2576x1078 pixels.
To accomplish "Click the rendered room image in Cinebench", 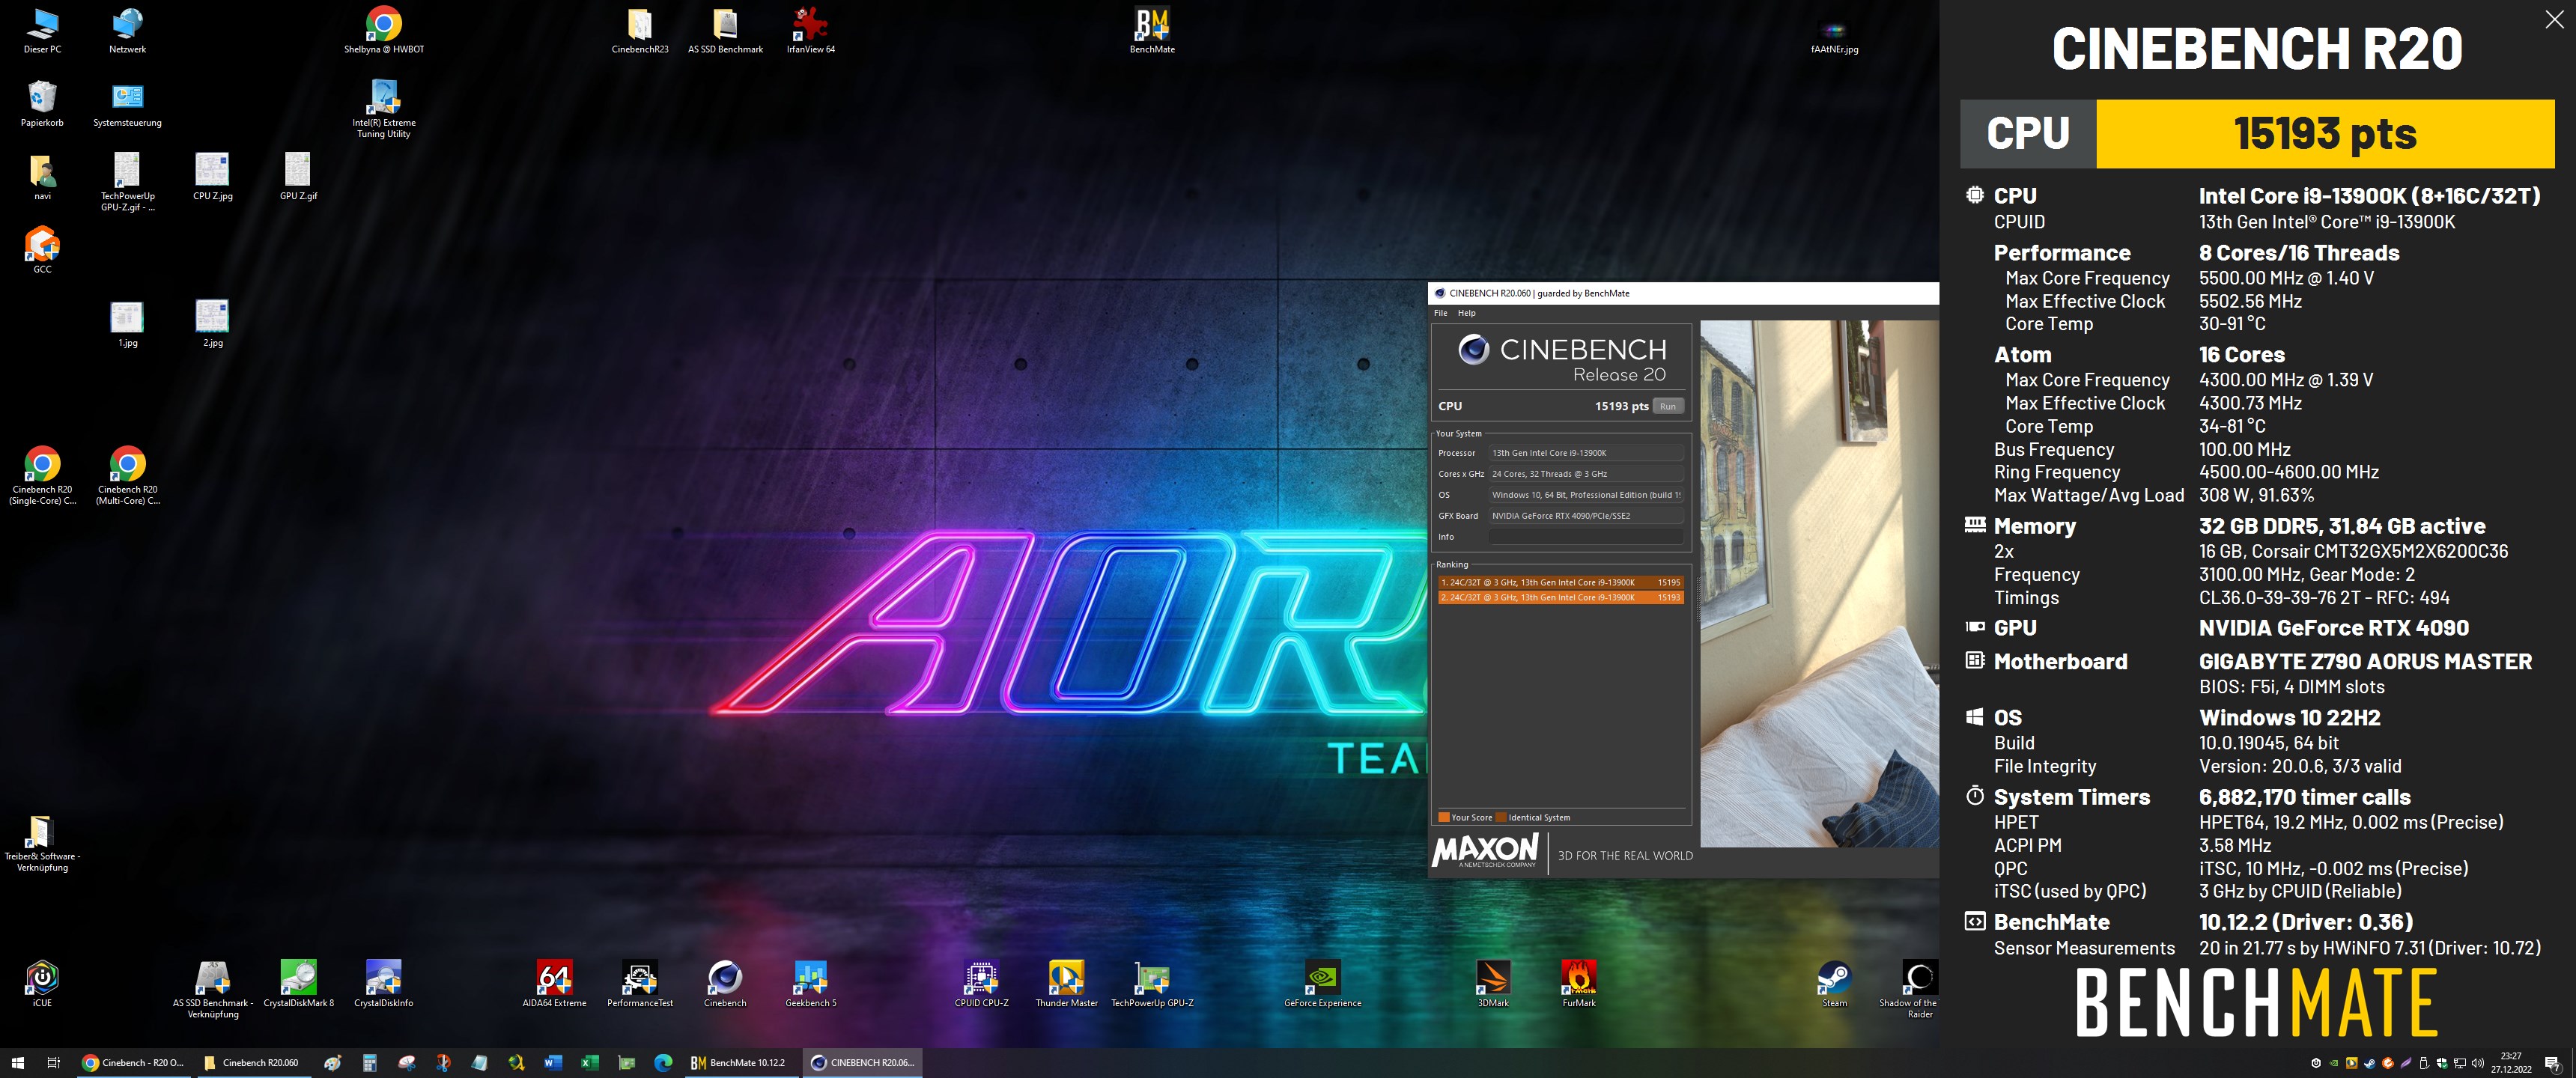I will click(1819, 583).
